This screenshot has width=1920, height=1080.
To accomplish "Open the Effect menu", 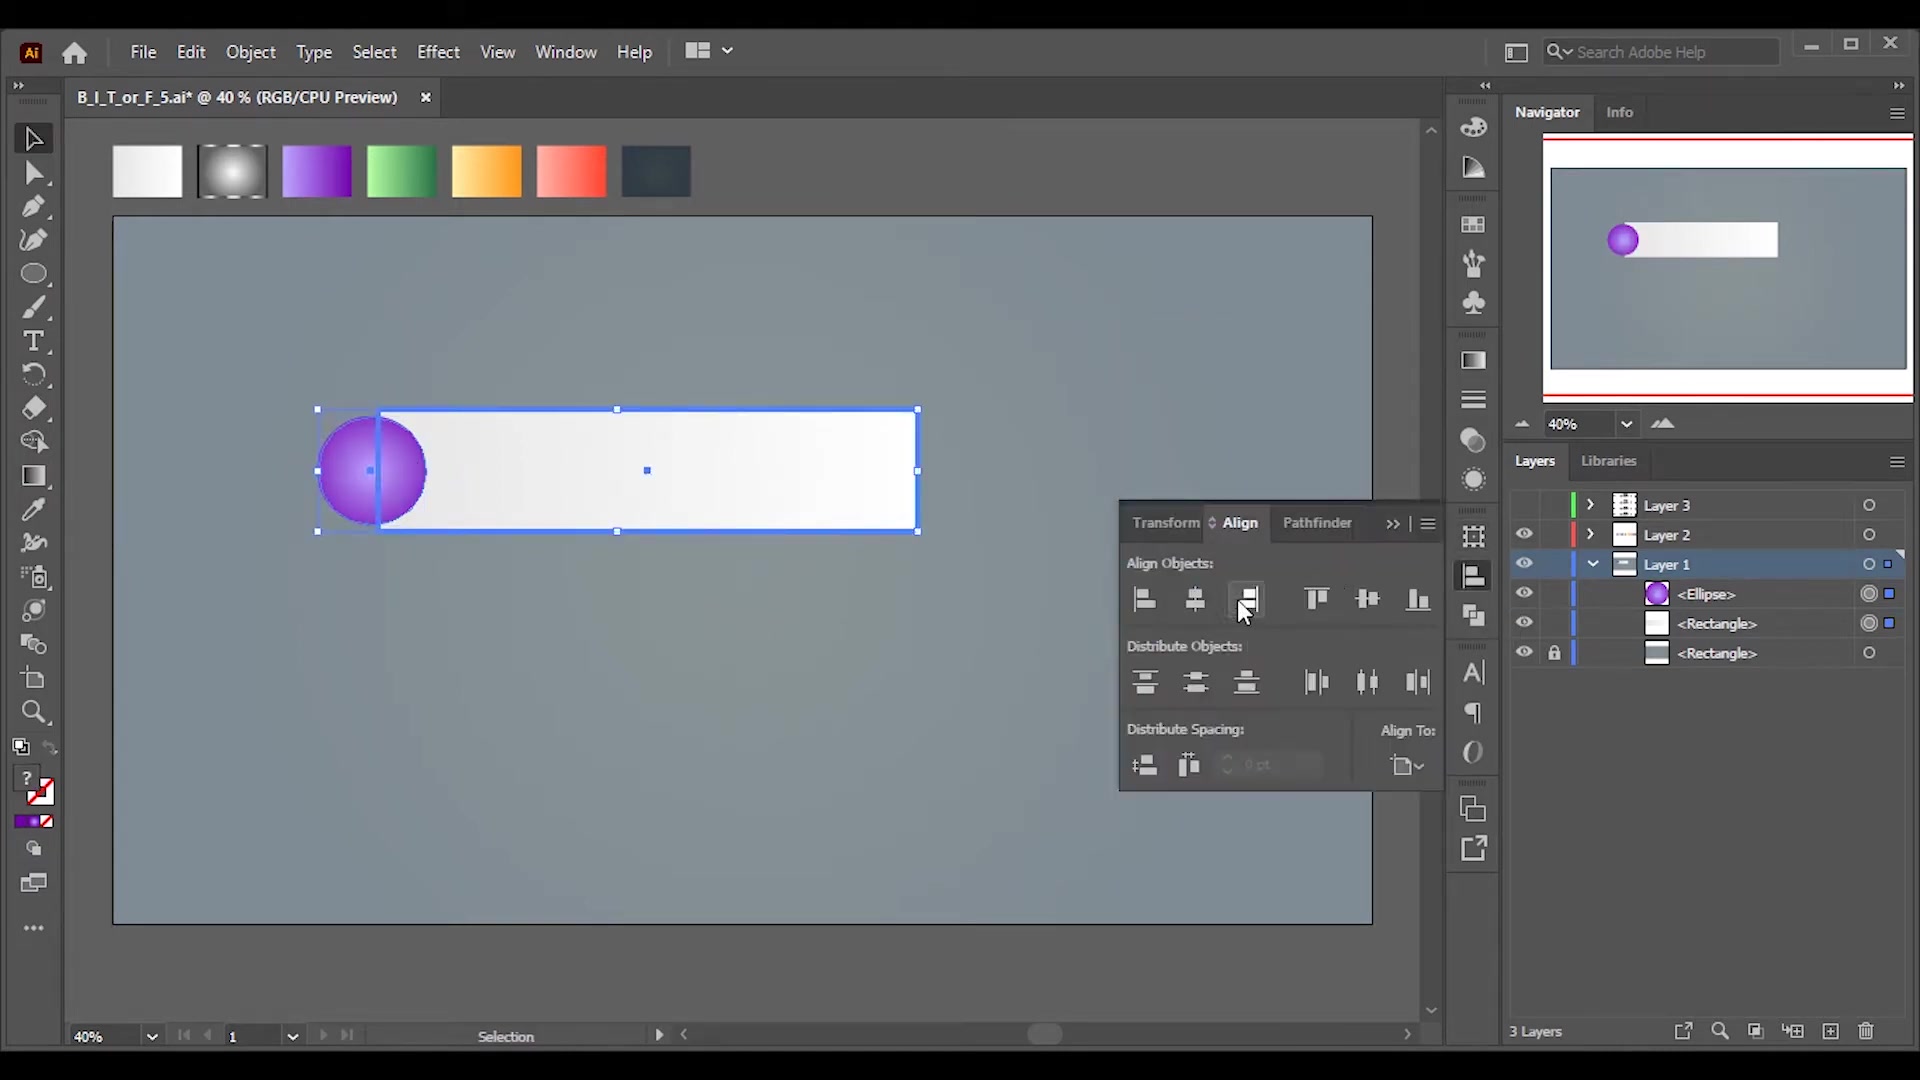I will [x=438, y=52].
